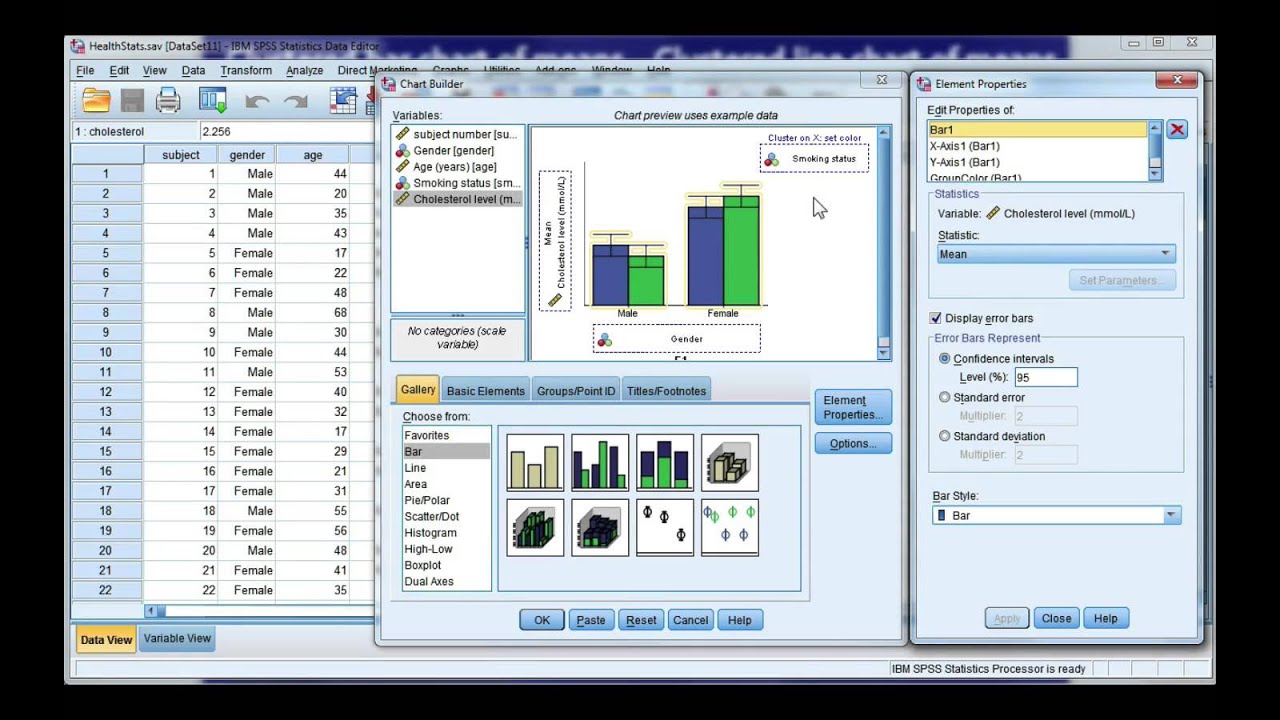Click the Gender X-axis drop zone icon
The height and width of the screenshot is (720, 1280).
604,341
